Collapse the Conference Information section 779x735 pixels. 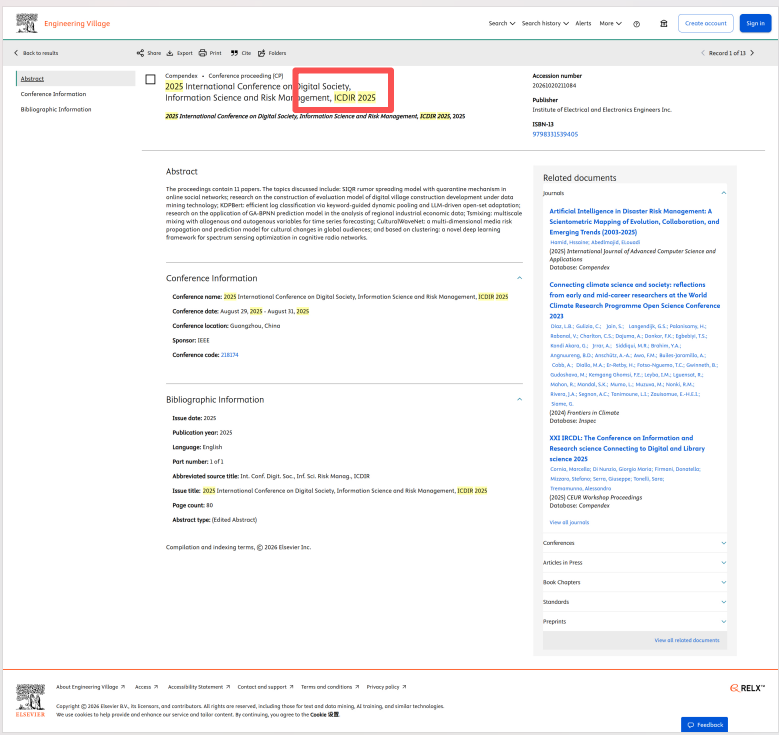point(519,278)
